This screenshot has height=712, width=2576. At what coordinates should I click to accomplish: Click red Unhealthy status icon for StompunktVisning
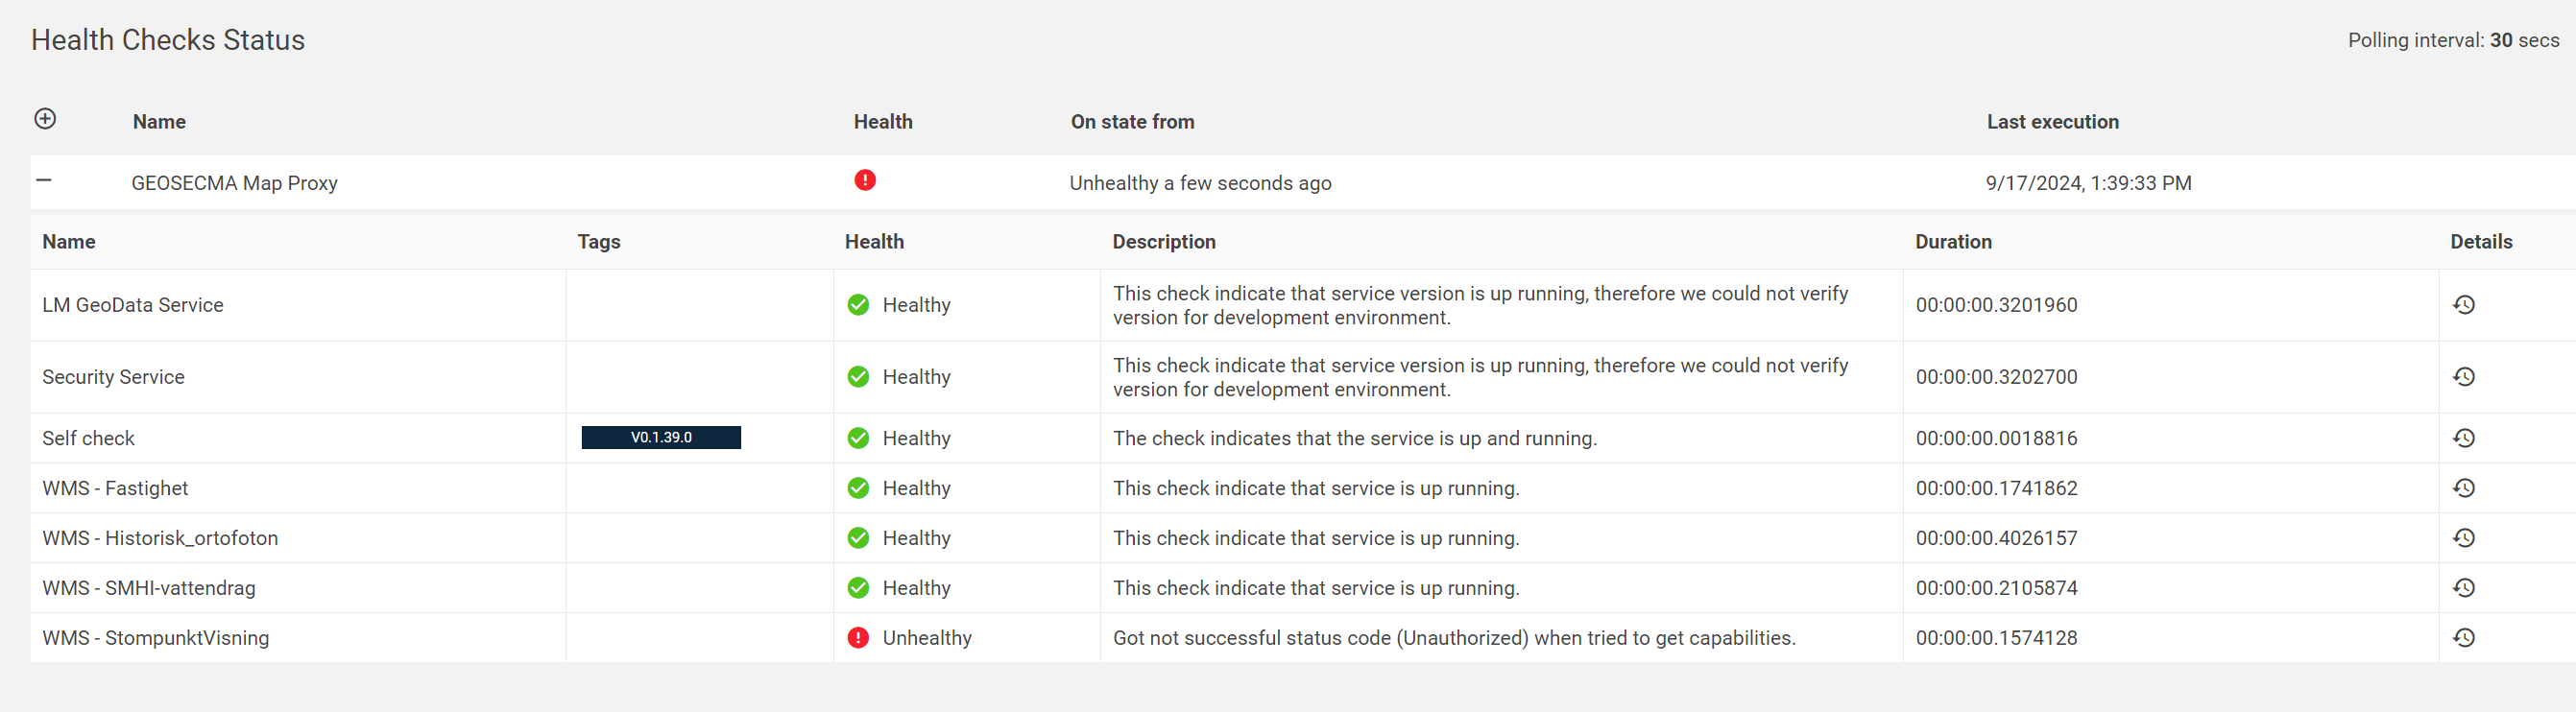tap(858, 638)
